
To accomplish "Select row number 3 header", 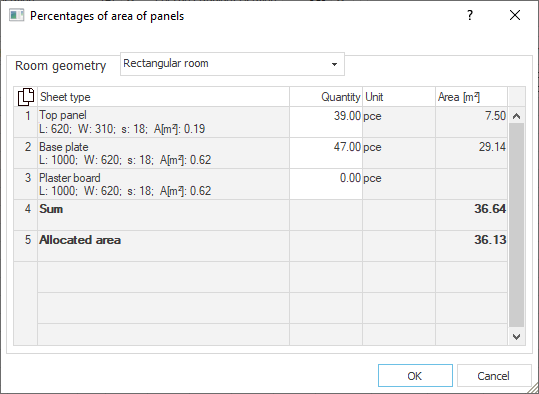I will tap(25, 184).
